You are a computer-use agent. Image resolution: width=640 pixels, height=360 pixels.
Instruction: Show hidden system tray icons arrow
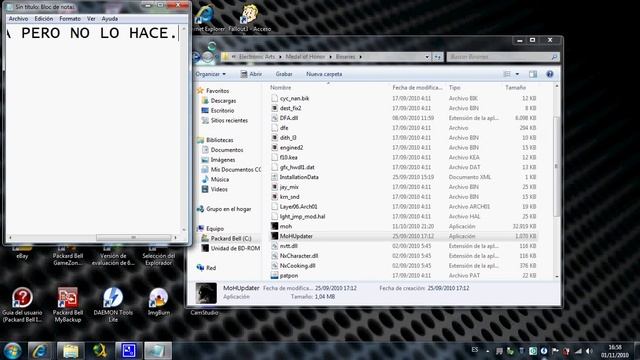tap(487, 351)
